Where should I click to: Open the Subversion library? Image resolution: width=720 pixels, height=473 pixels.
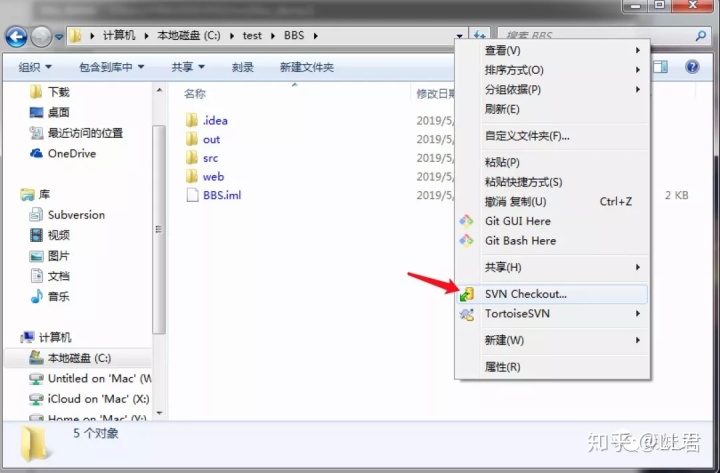point(67,215)
